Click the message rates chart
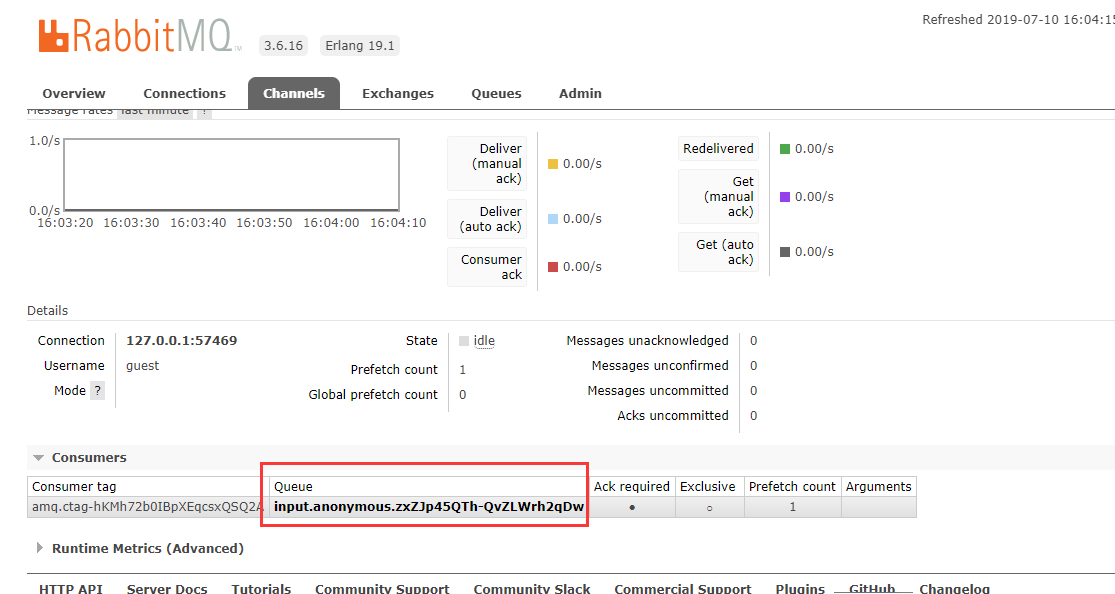The height and width of the screenshot is (594, 1115). (232, 174)
